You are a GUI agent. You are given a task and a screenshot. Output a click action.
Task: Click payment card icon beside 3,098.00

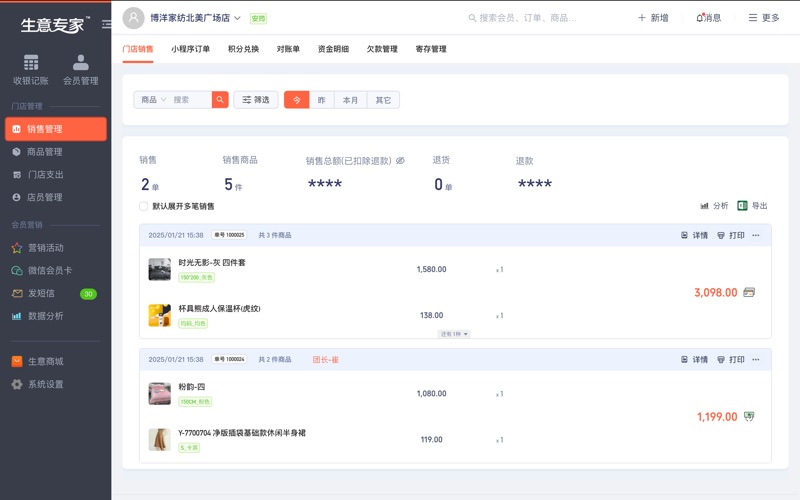coord(749,292)
